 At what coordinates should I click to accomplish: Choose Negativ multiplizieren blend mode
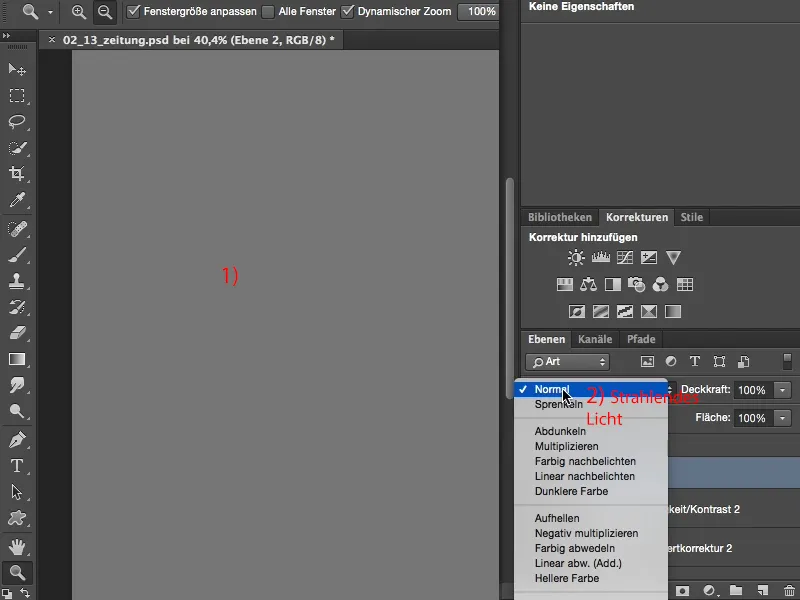(586, 533)
